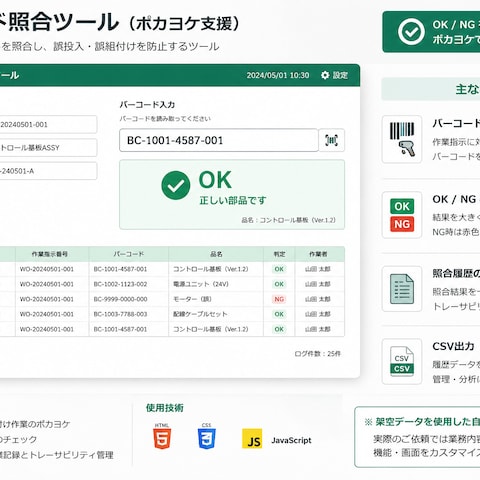
Task: Click the CSV出力 feature title
Action: (x=453, y=346)
